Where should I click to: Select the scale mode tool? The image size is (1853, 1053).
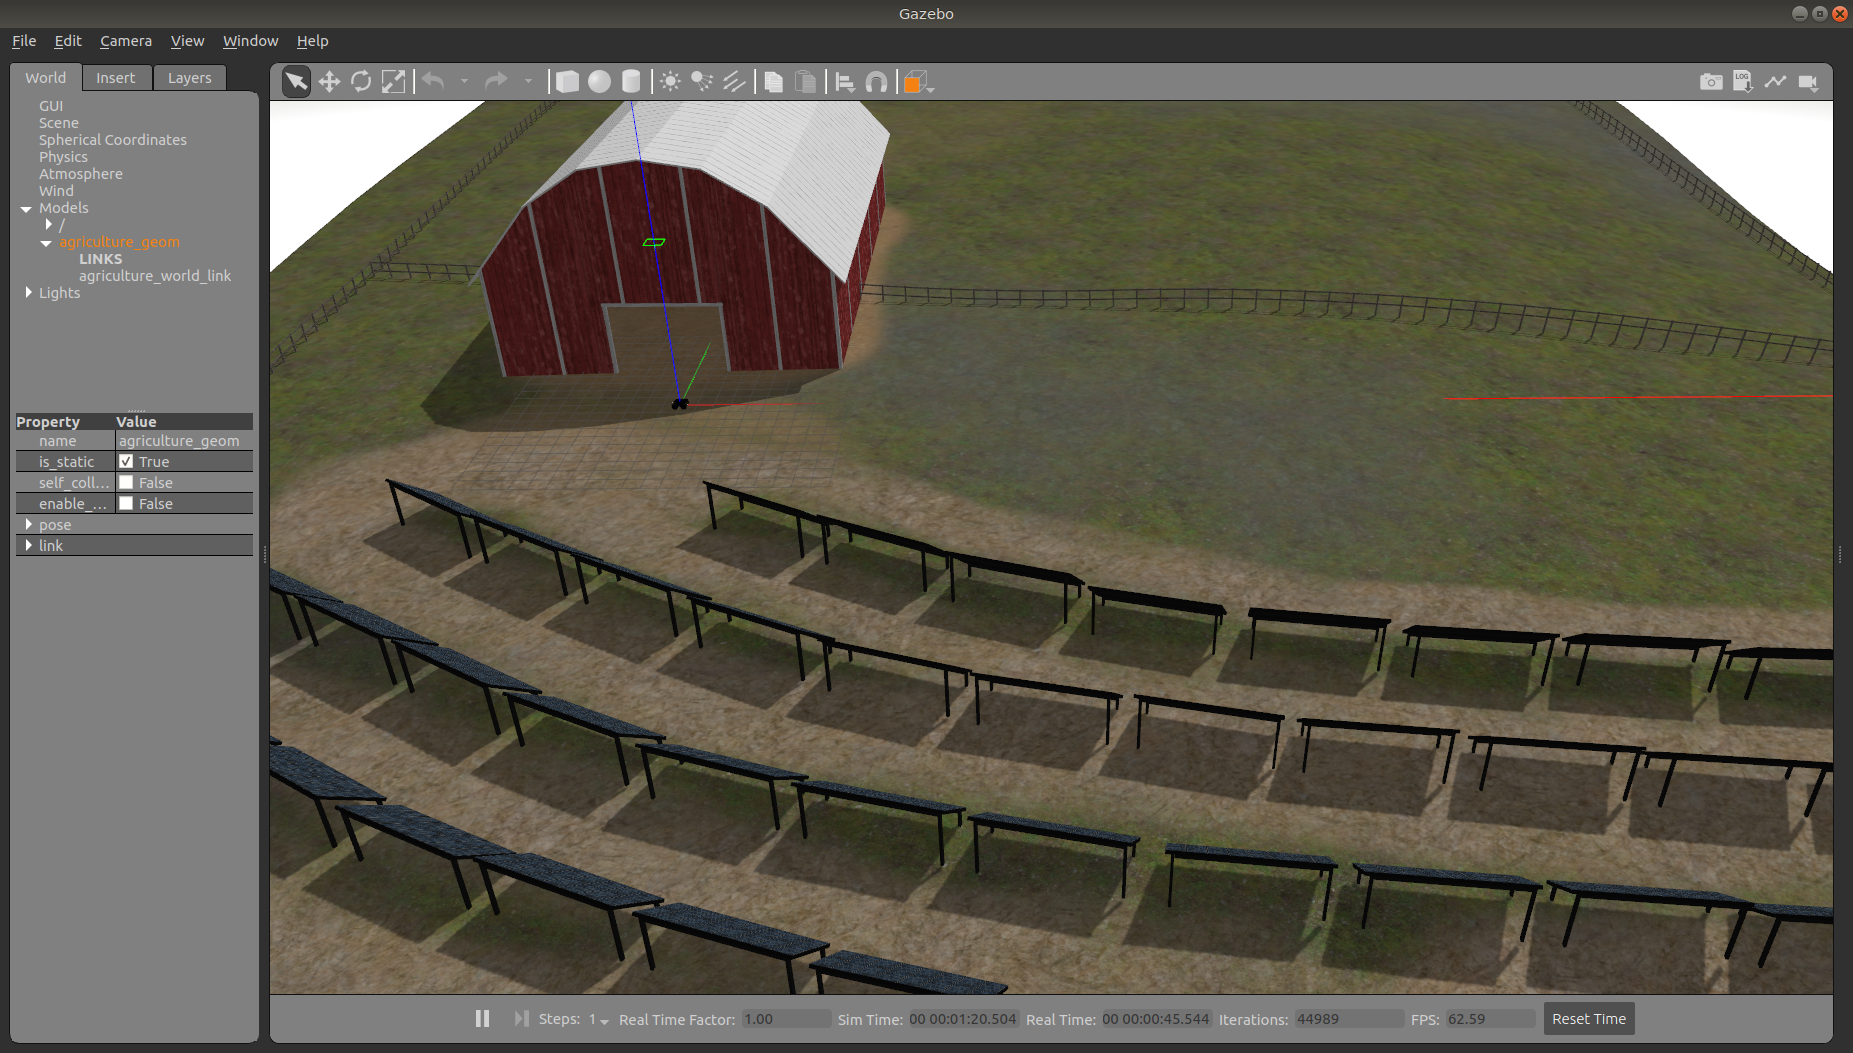click(394, 82)
